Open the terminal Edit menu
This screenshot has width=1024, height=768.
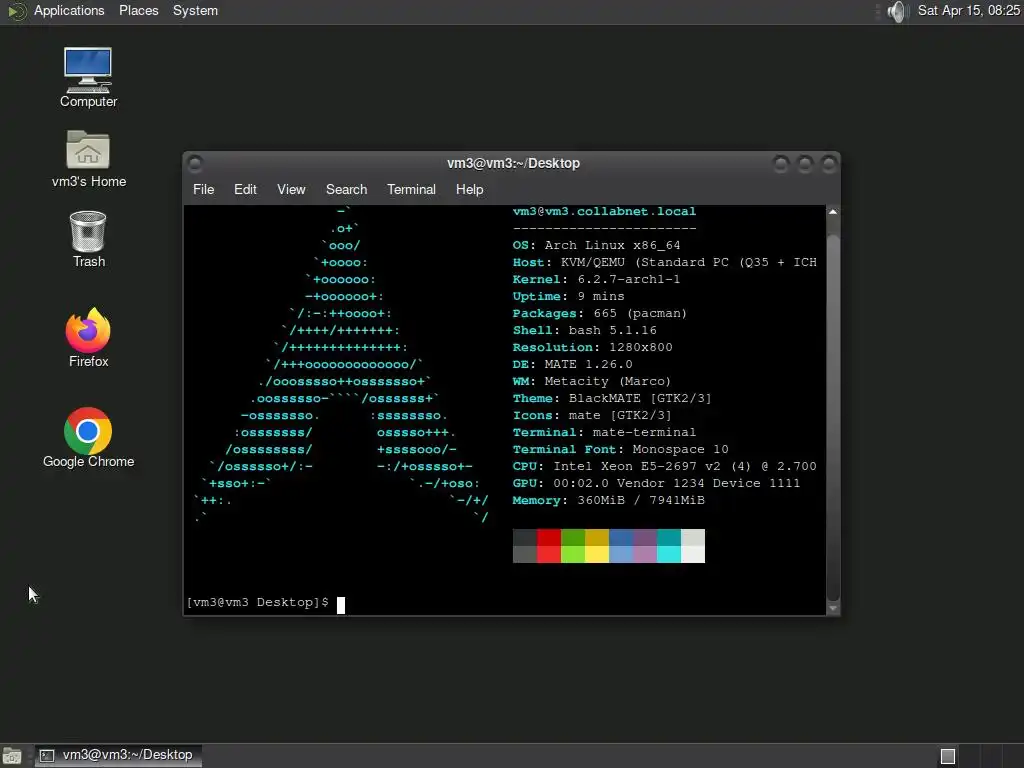point(245,189)
